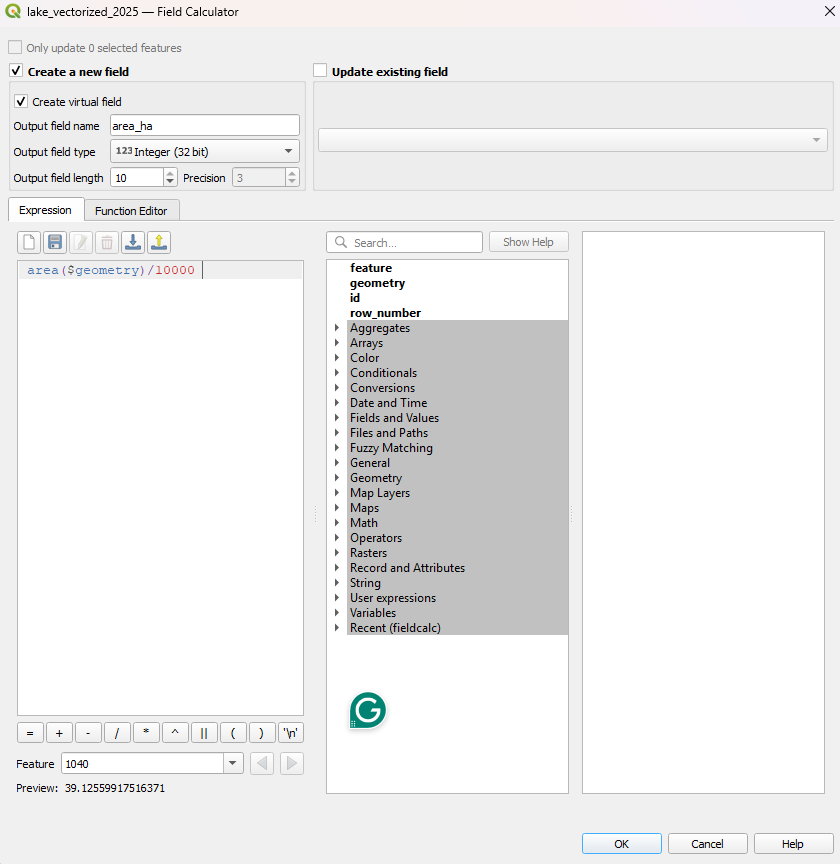Viewport: 840px width, 864px height.
Task: Click the QGIS logo in the title bar
Action: tap(13, 12)
